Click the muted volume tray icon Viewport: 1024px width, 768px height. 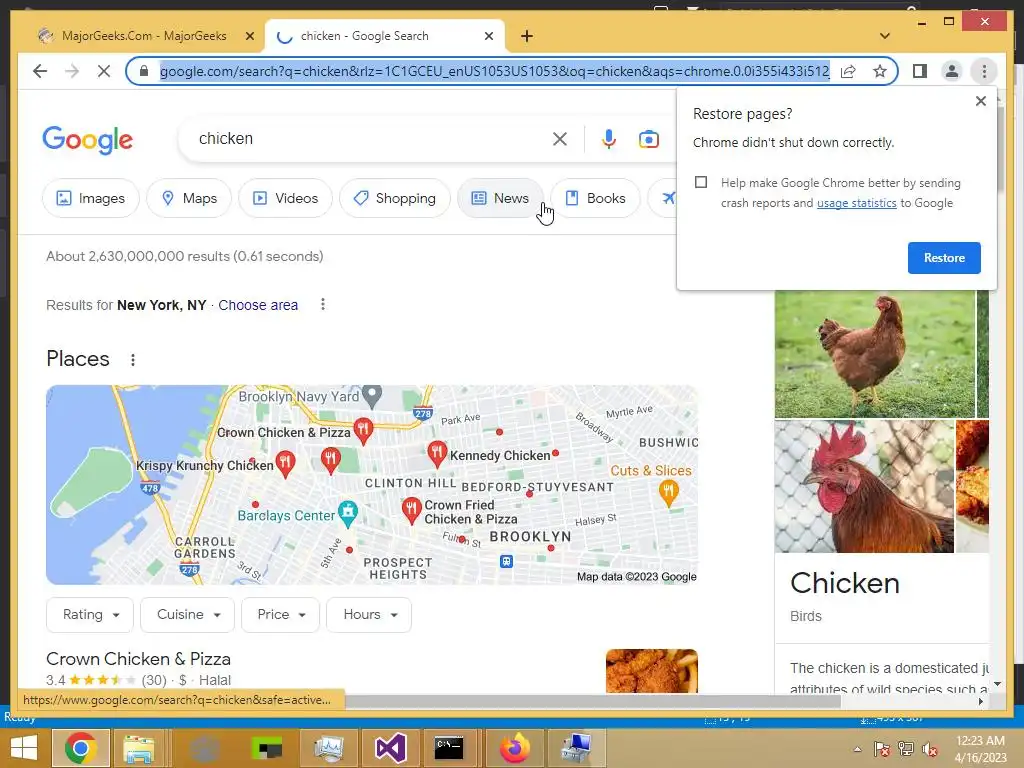click(x=929, y=749)
